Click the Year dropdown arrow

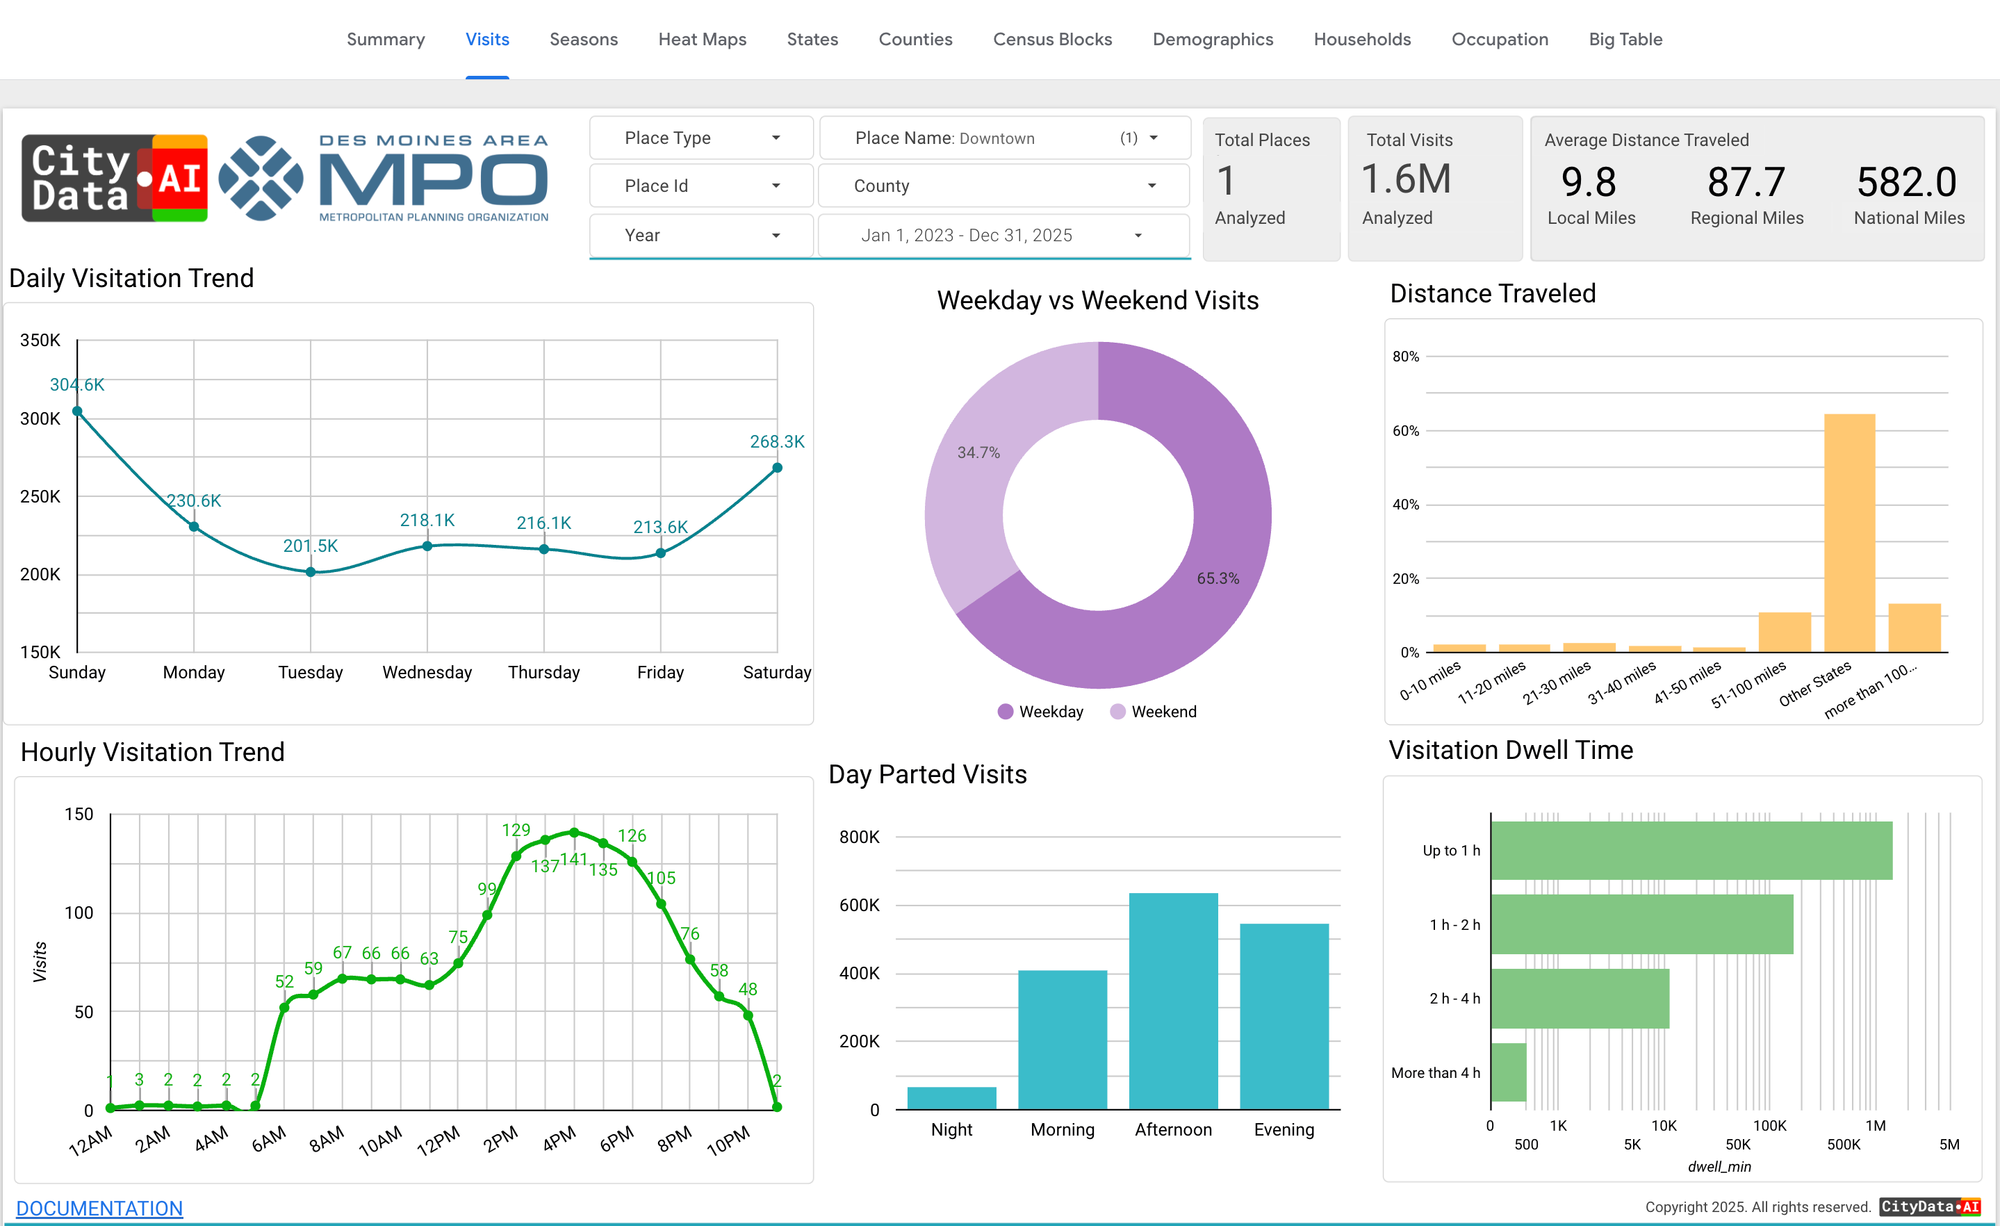tap(776, 236)
